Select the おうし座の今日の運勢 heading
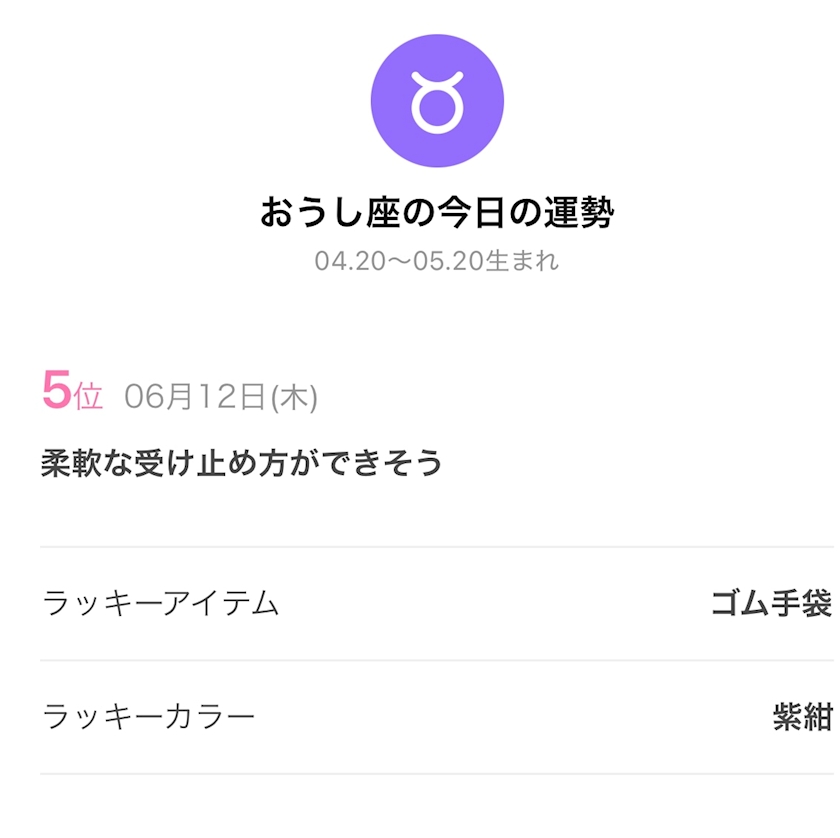The width and height of the screenshot is (840, 838). click(x=437, y=213)
